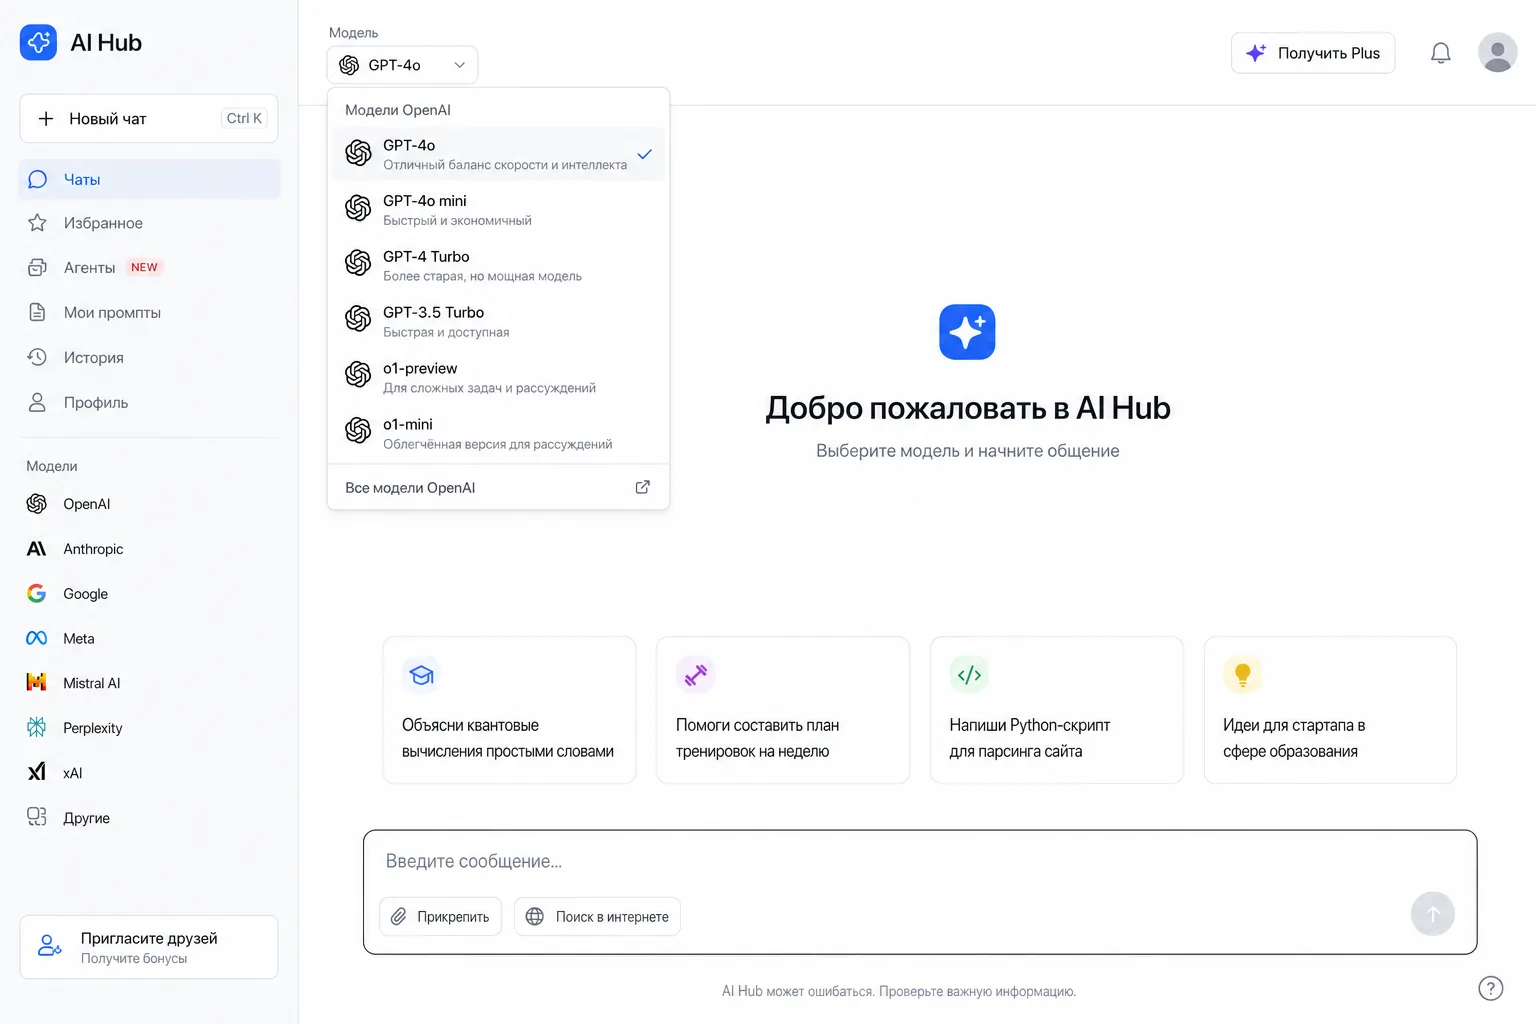
Task: Open Агенты section
Action: tap(149, 268)
